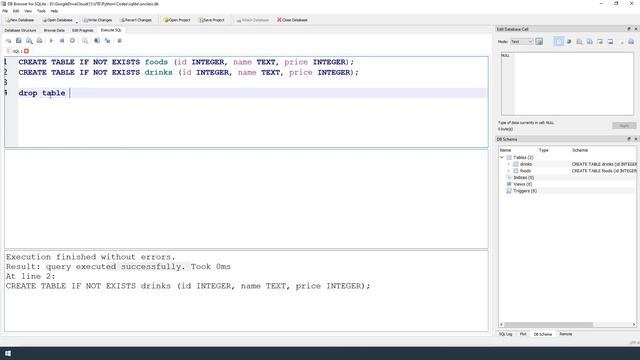640x360 pixels.
Task: Execute current line icon
Action: click(62, 41)
